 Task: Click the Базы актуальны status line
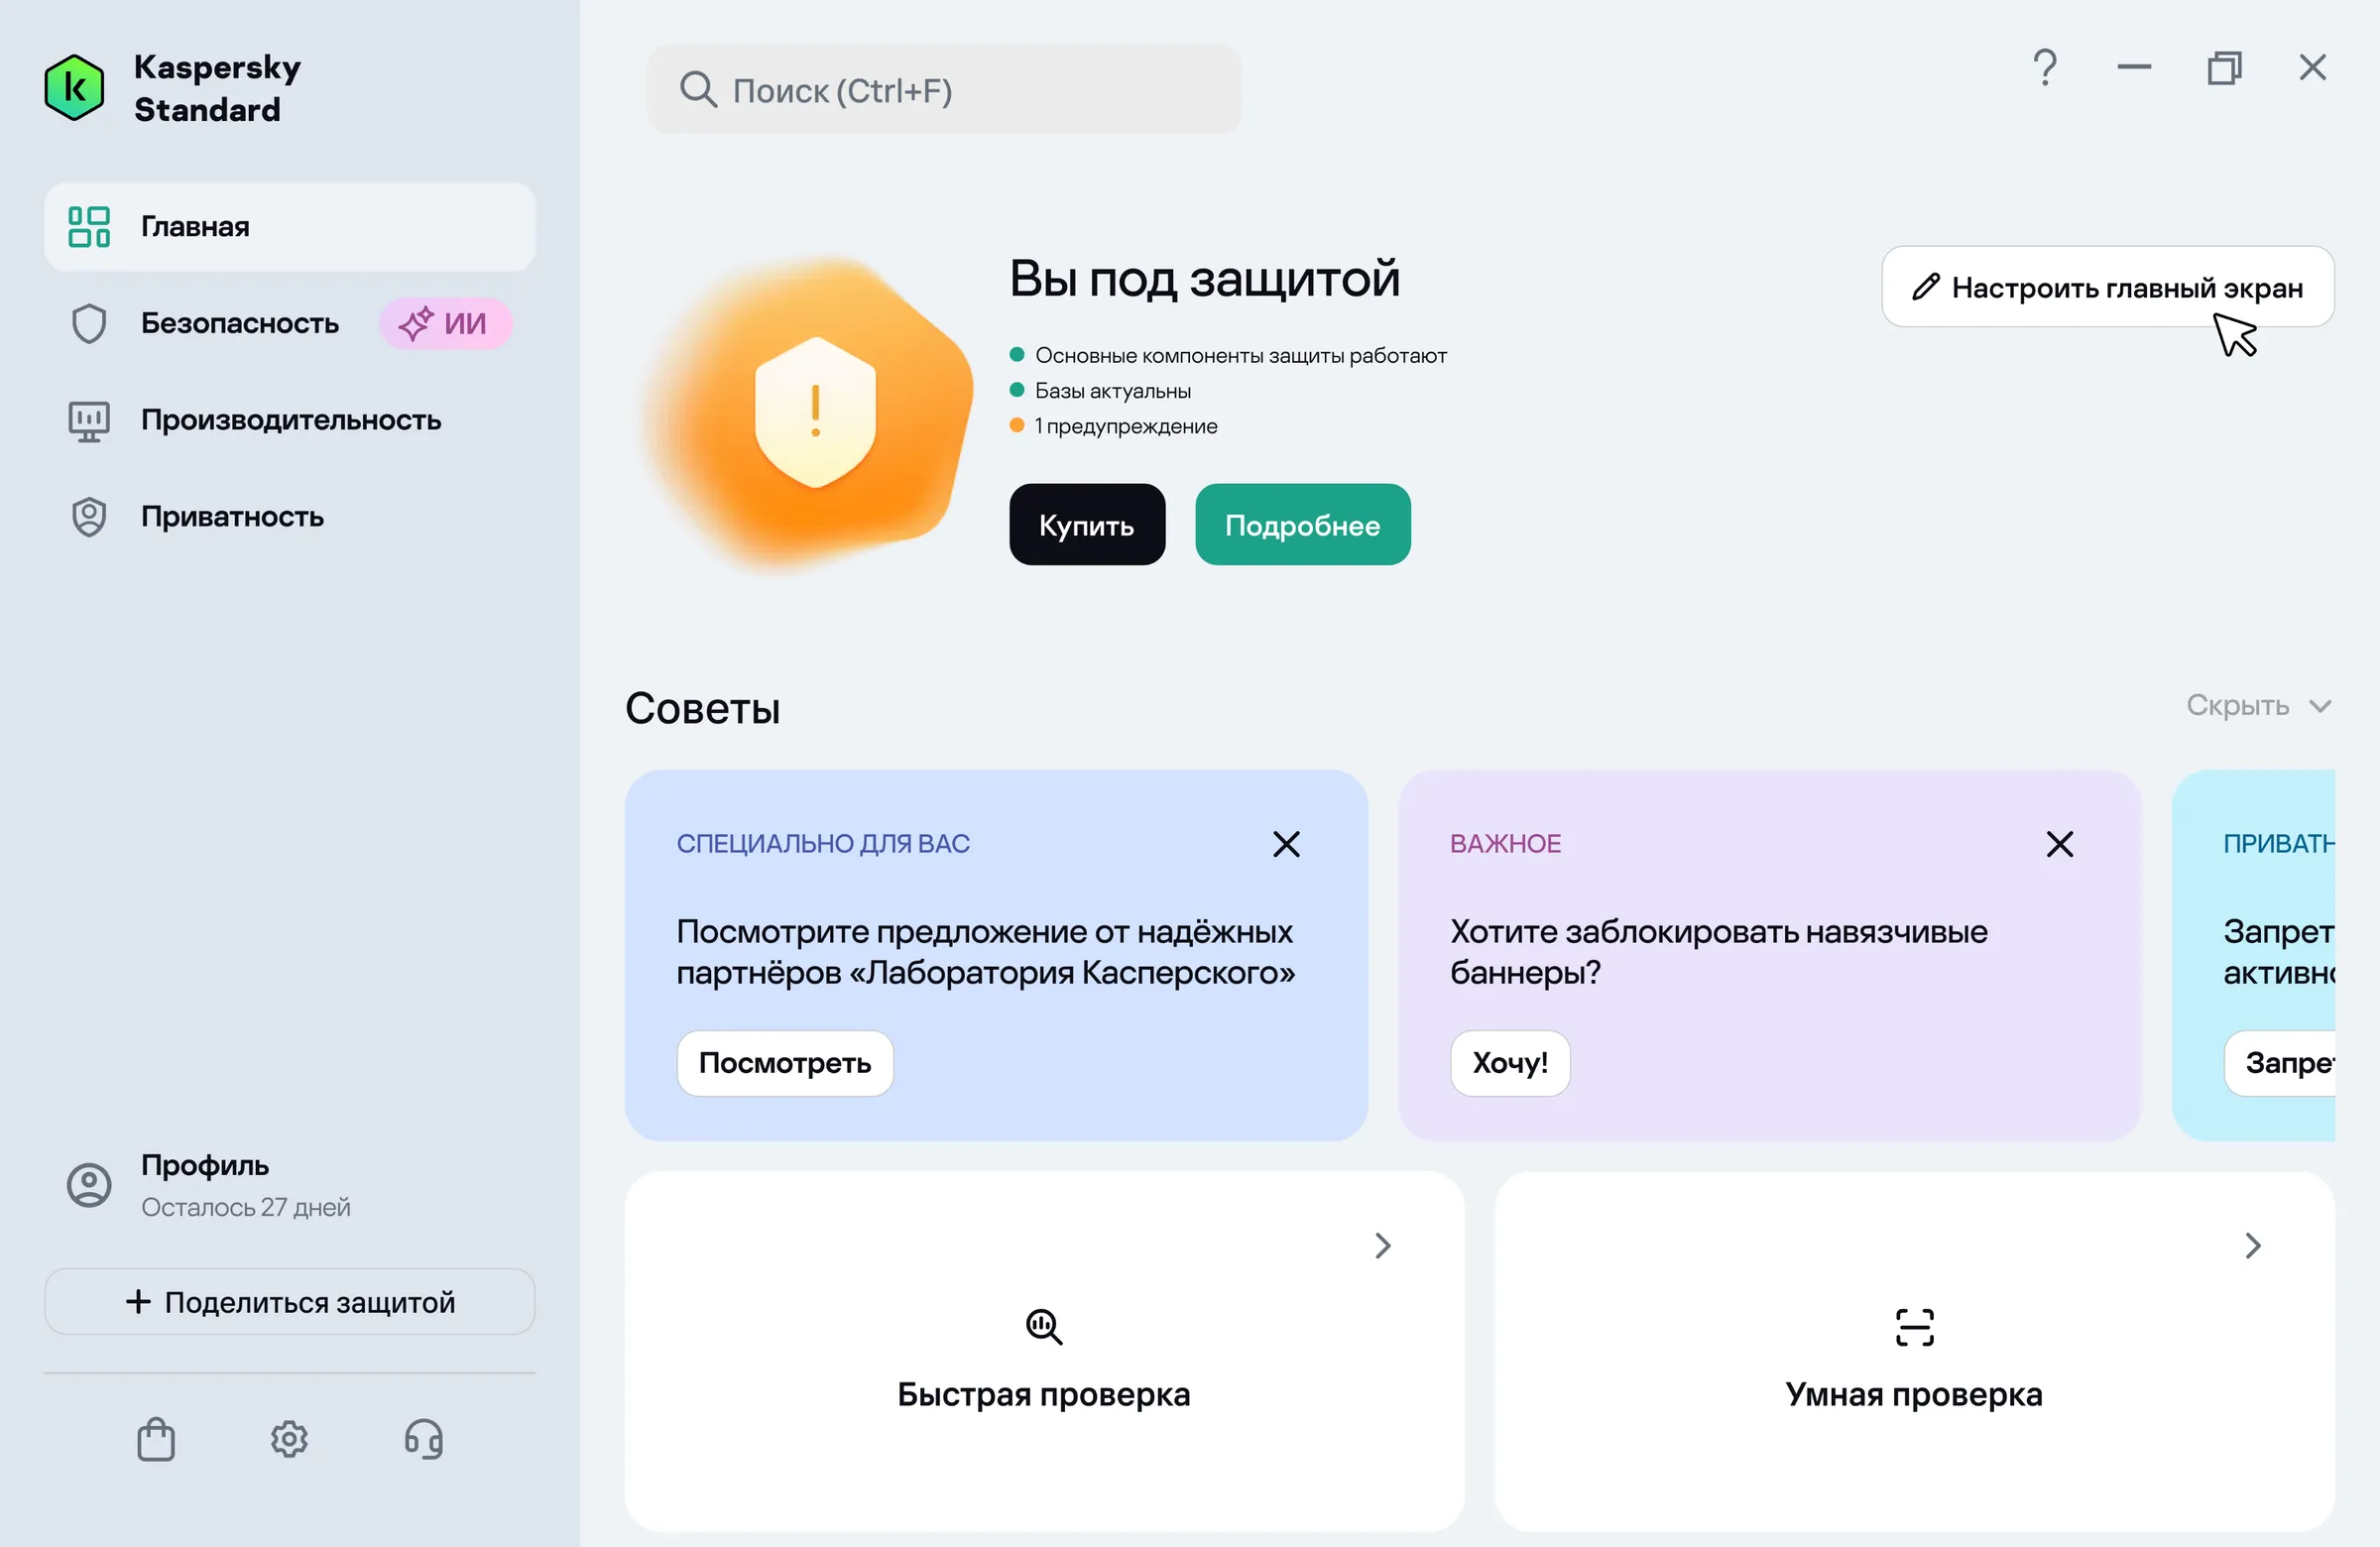tap(1100, 391)
